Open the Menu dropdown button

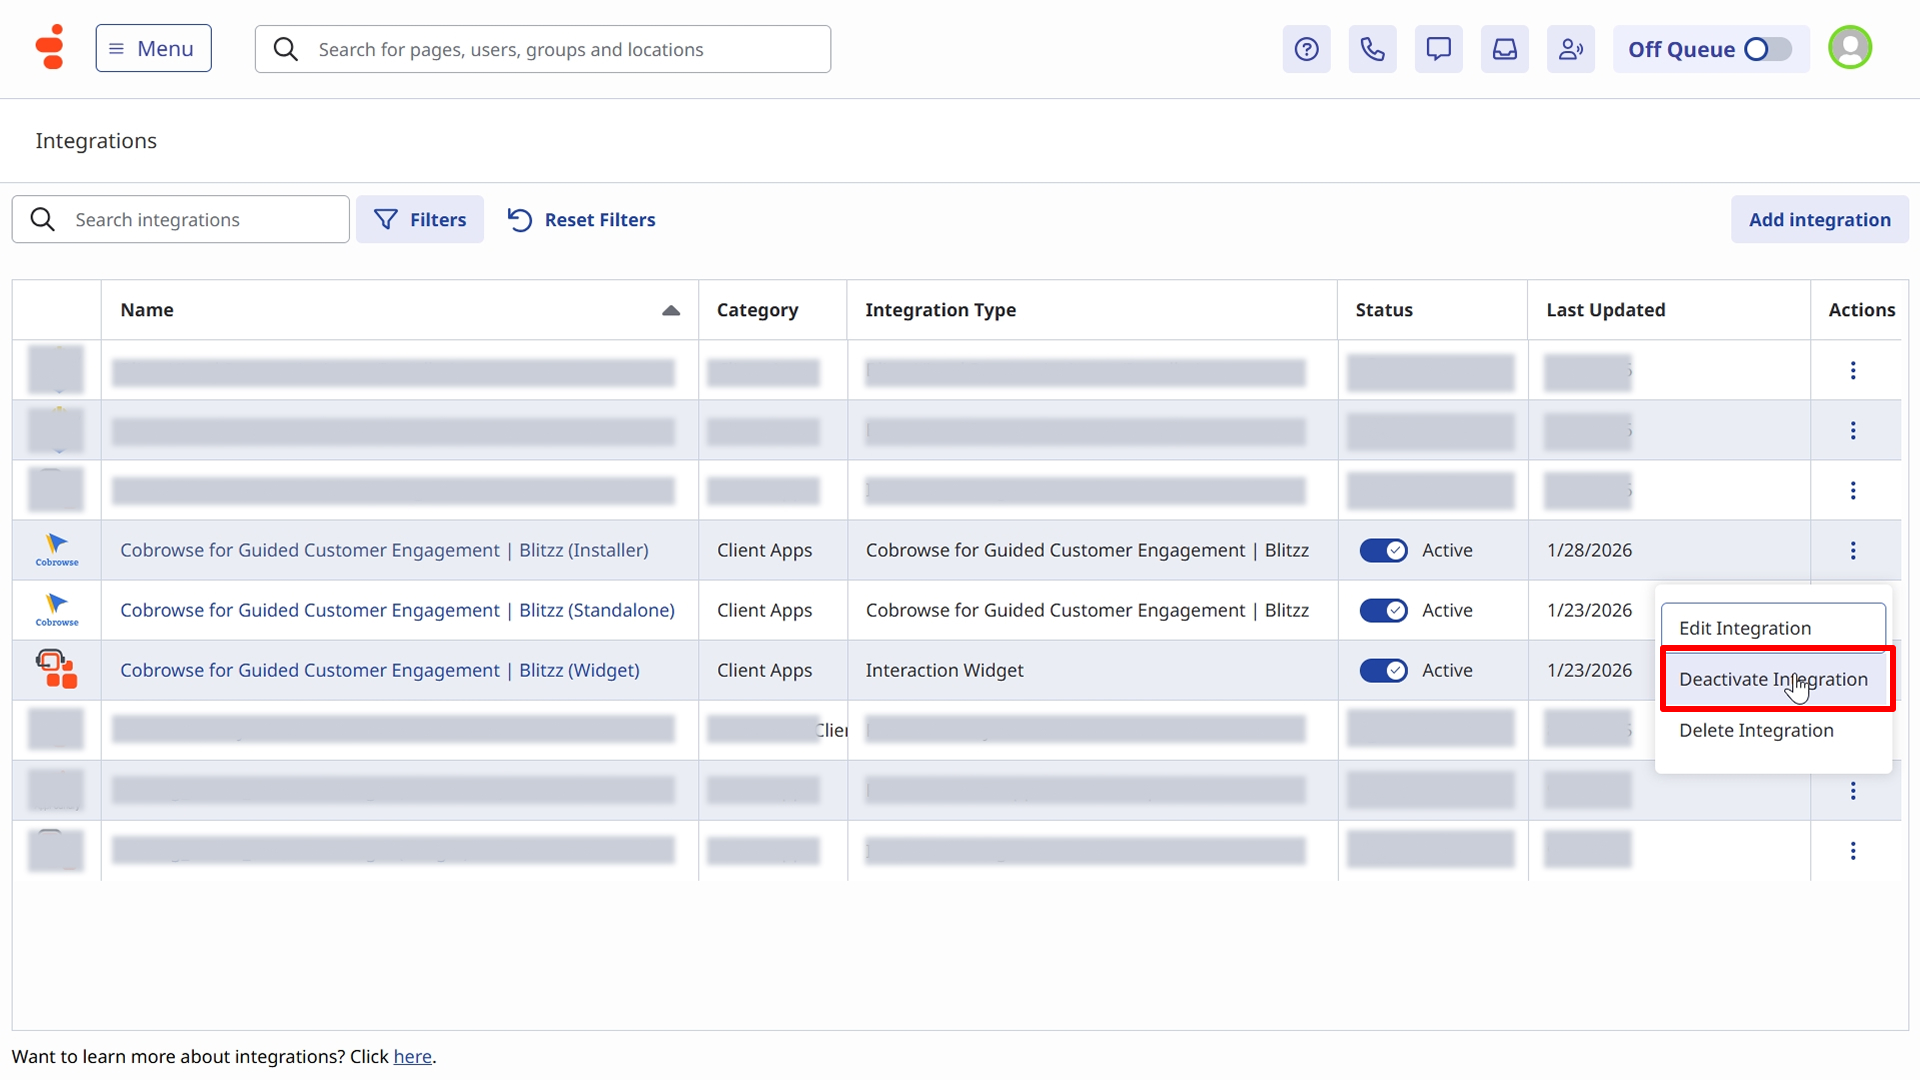153,48
